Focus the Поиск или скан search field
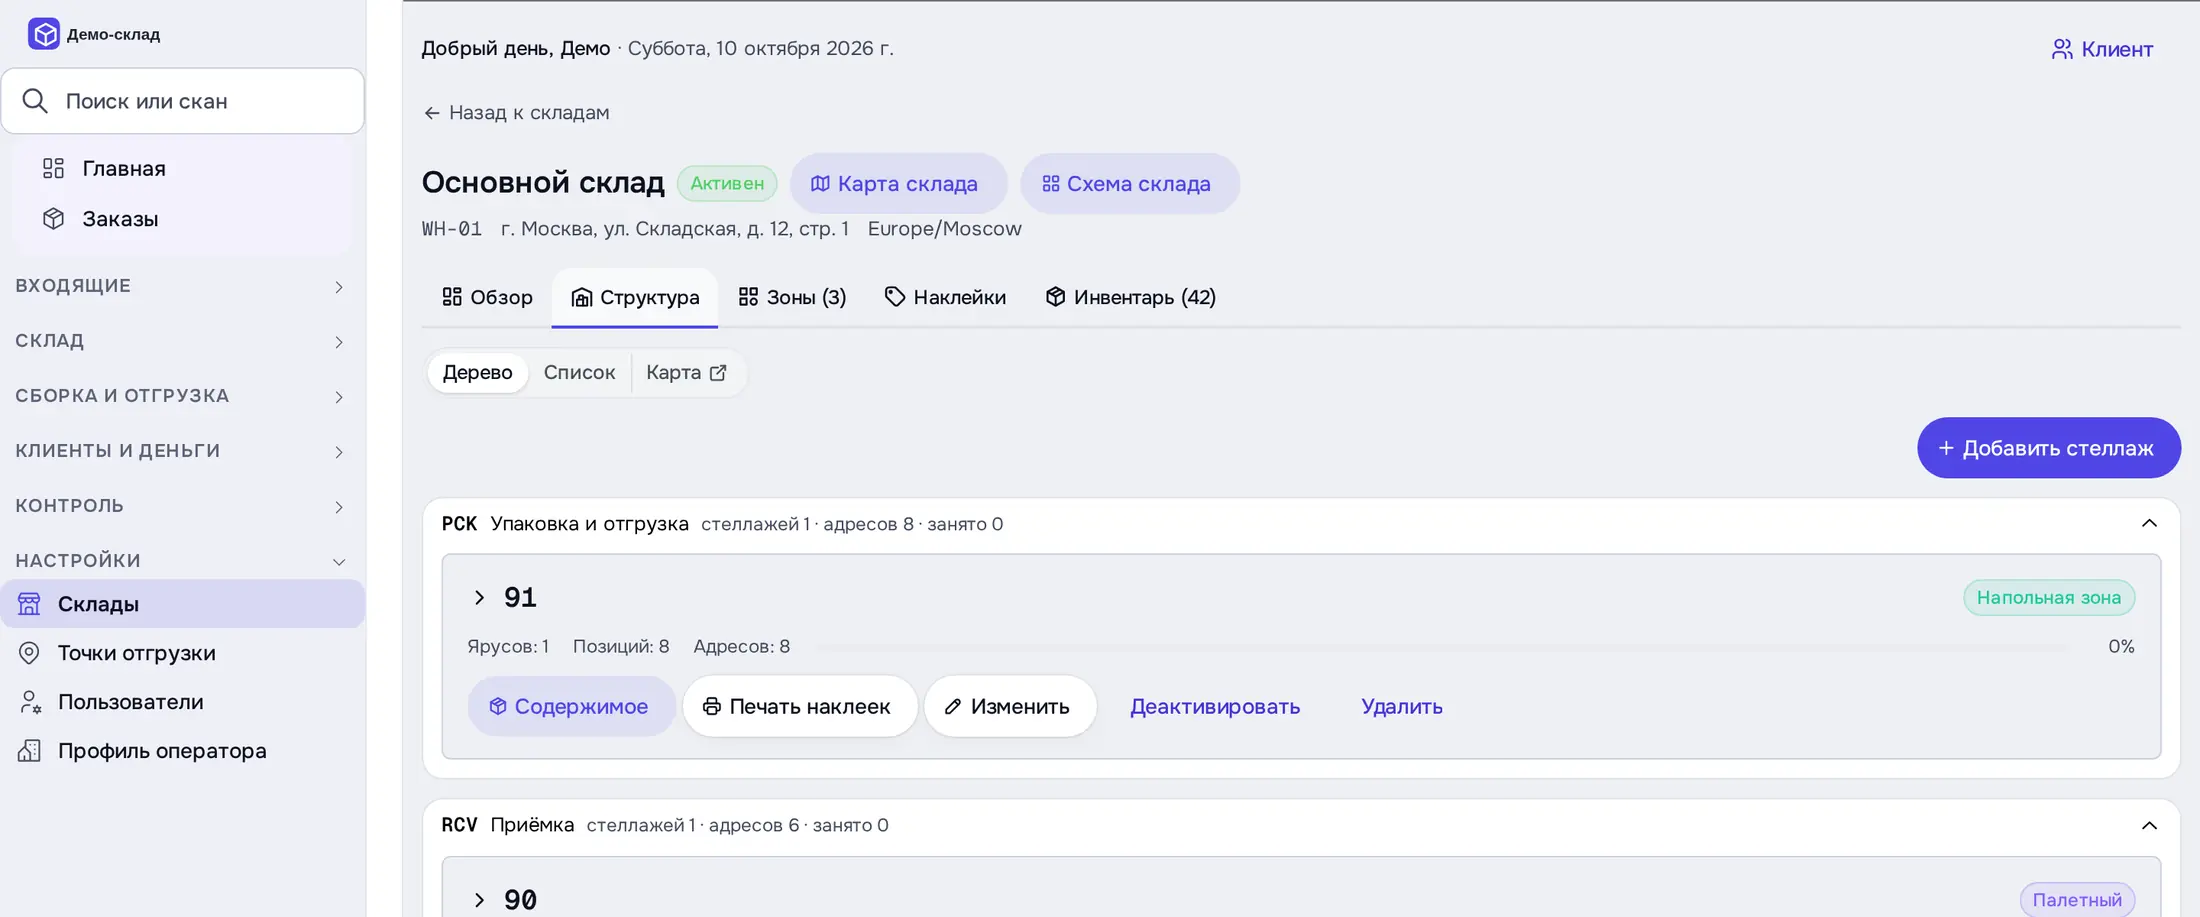 click(183, 101)
